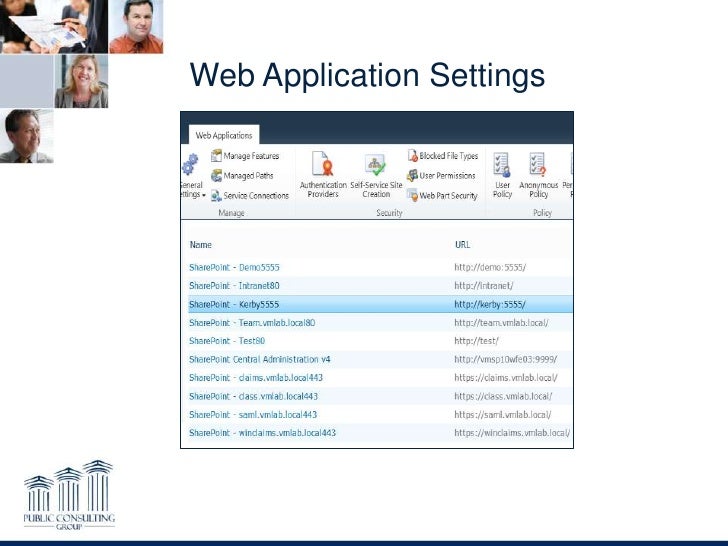Select SharePoint - Team.vmlab.local80 web application

(x=252, y=323)
